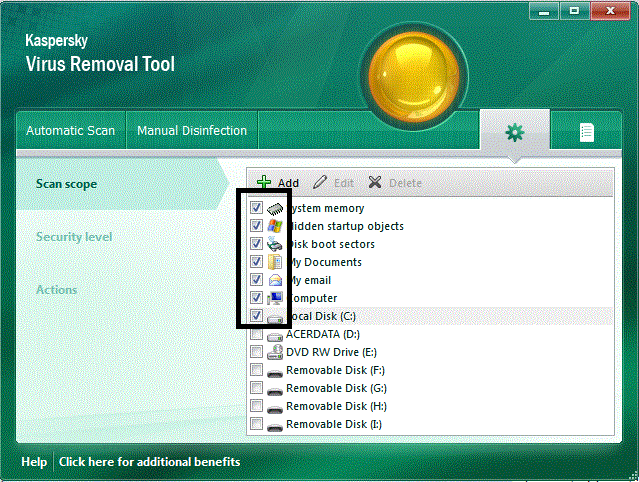This screenshot has width=639, height=482.
Task: Click the yellow status orb indicator
Action: tap(414, 76)
